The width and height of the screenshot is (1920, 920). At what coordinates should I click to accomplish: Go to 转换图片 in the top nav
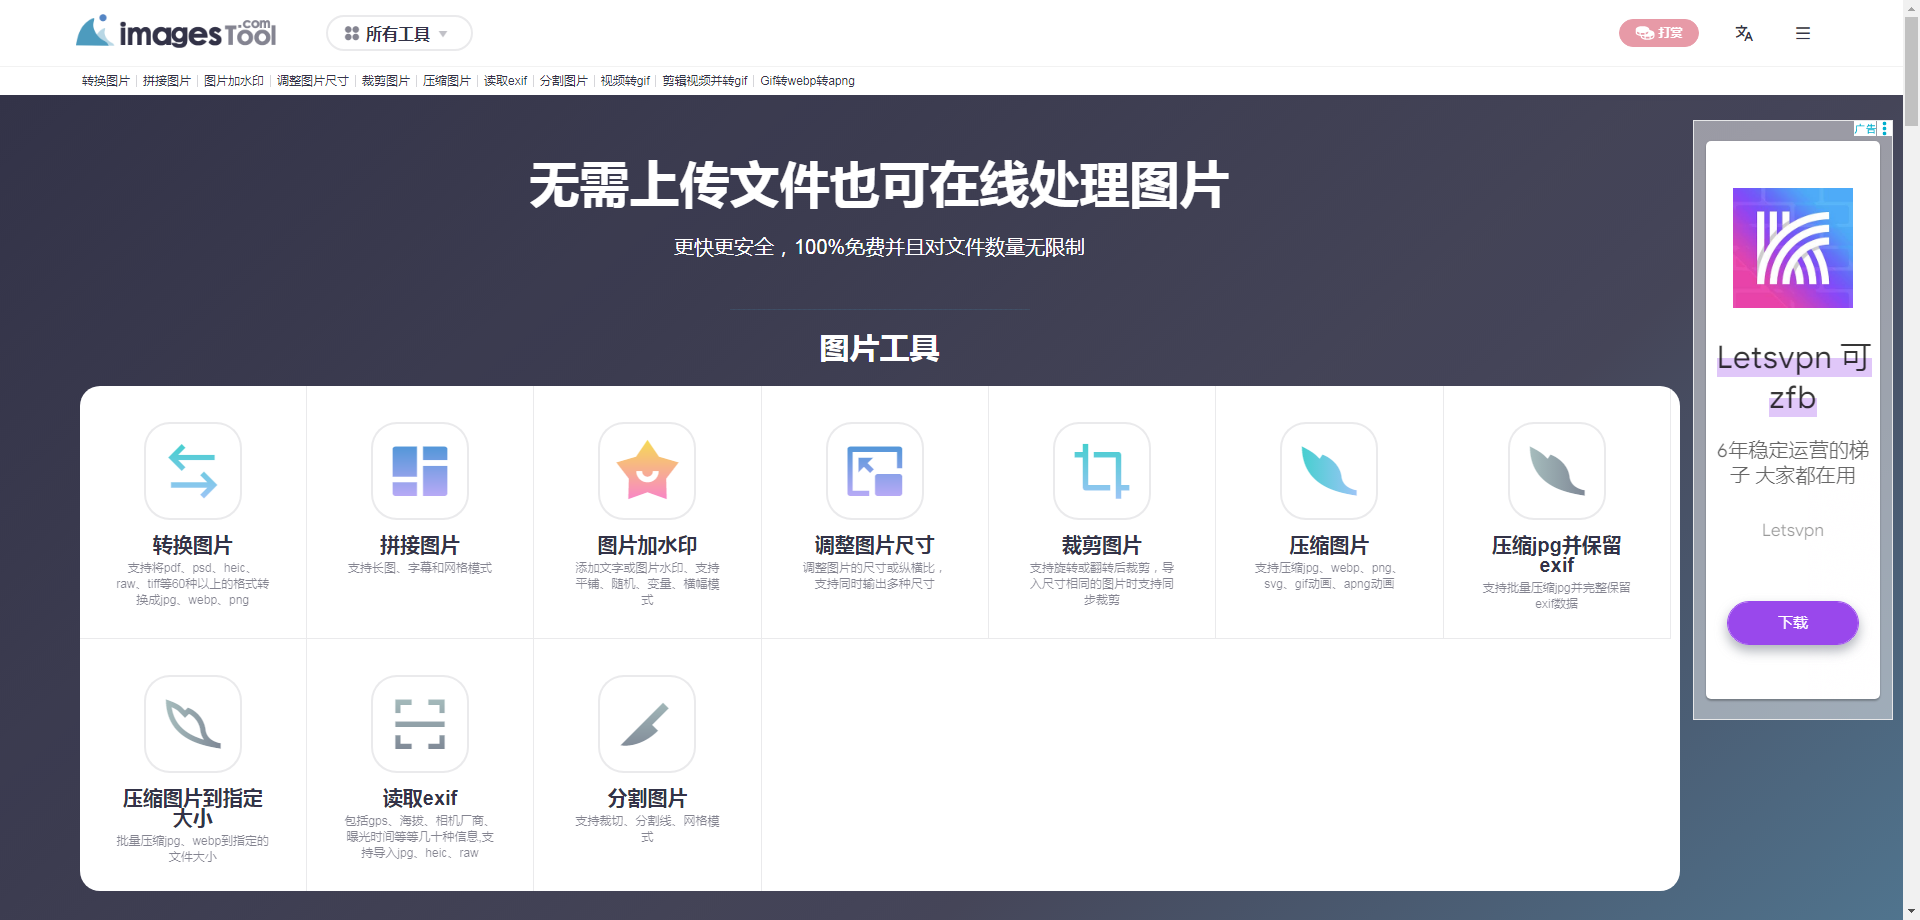(x=106, y=81)
